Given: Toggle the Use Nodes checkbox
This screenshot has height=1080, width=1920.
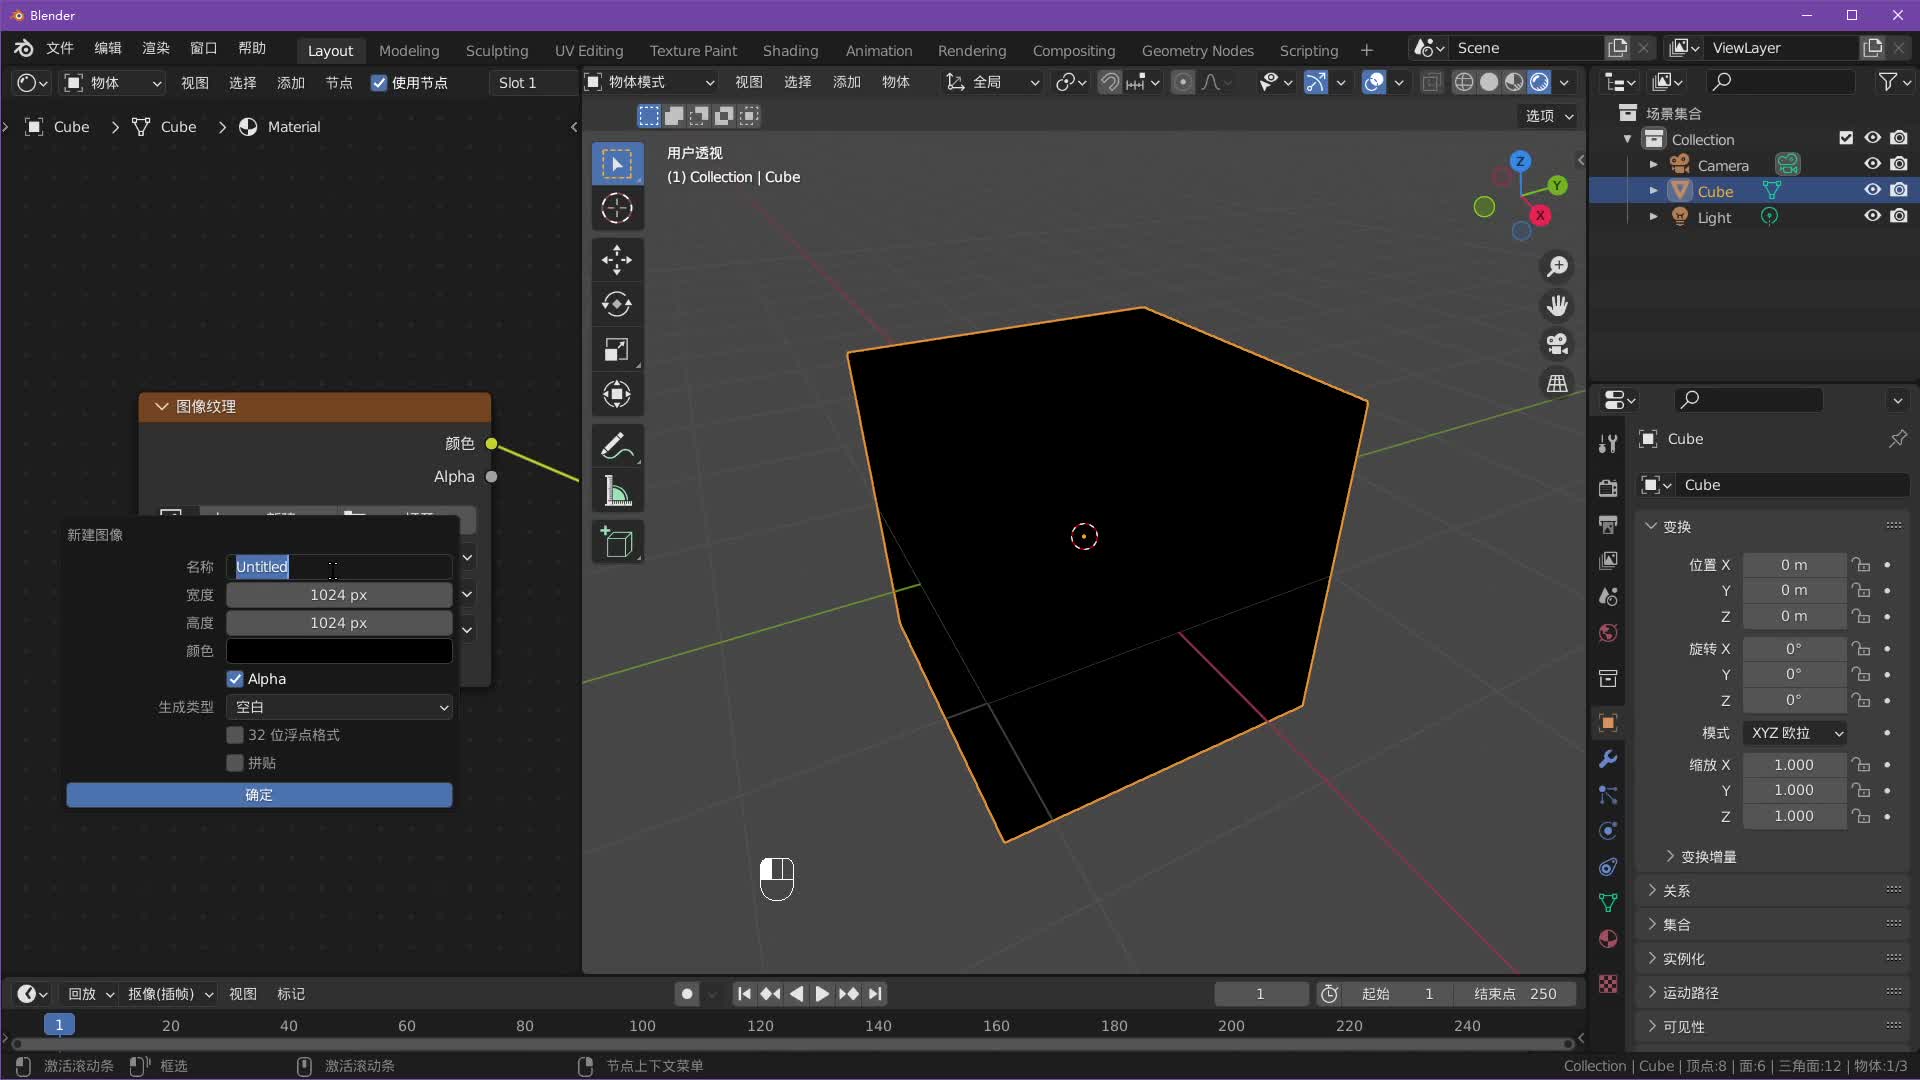Looking at the screenshot, I should coord(379,83).
